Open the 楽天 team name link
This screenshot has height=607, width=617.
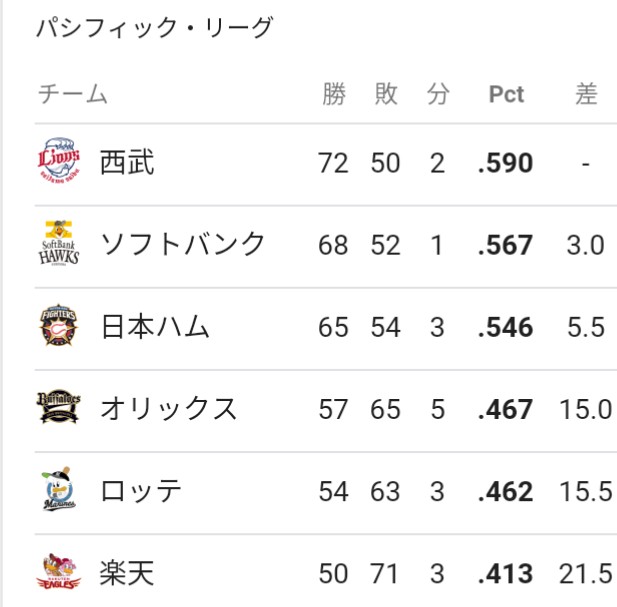127,573
